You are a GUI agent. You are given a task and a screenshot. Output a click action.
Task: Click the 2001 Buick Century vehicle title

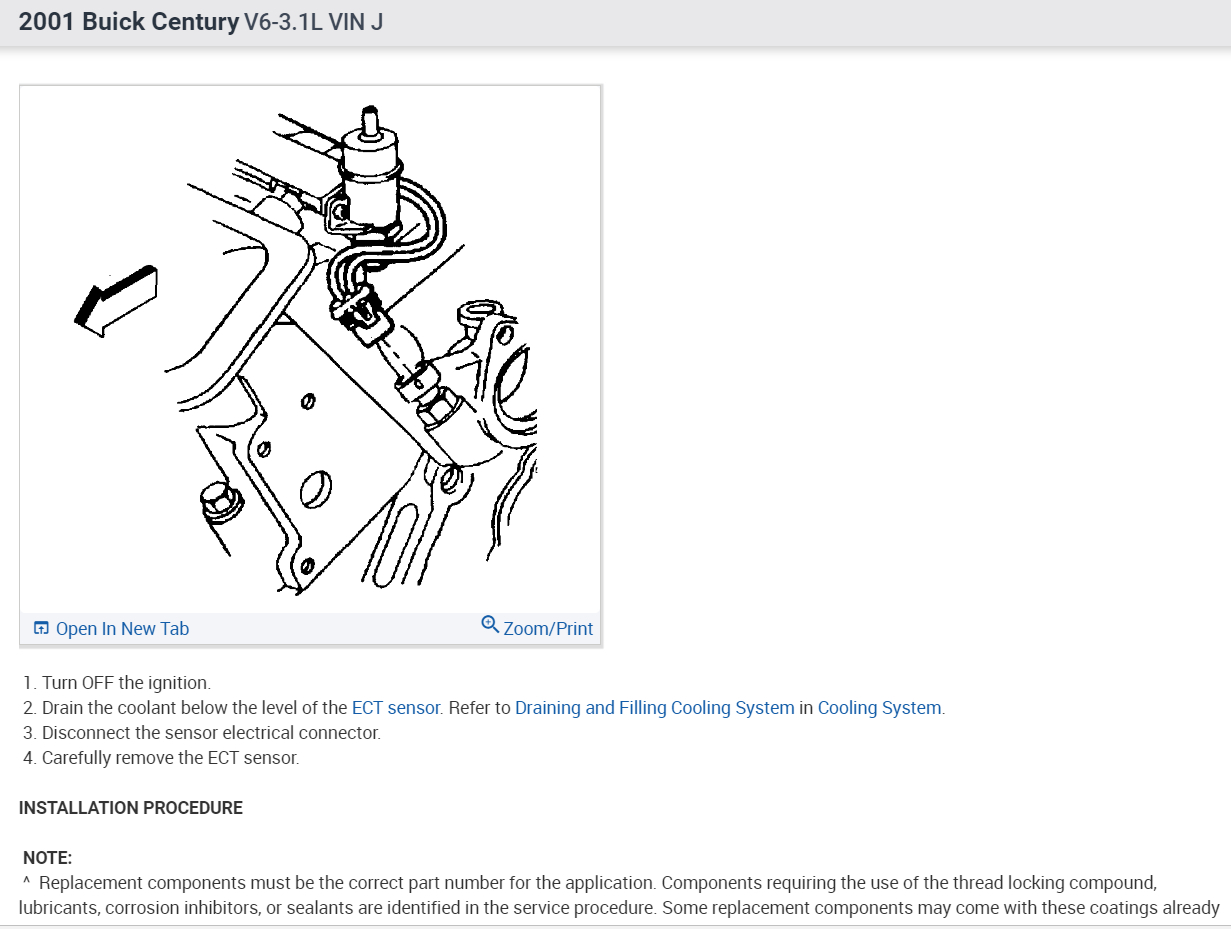coord(129,21)
